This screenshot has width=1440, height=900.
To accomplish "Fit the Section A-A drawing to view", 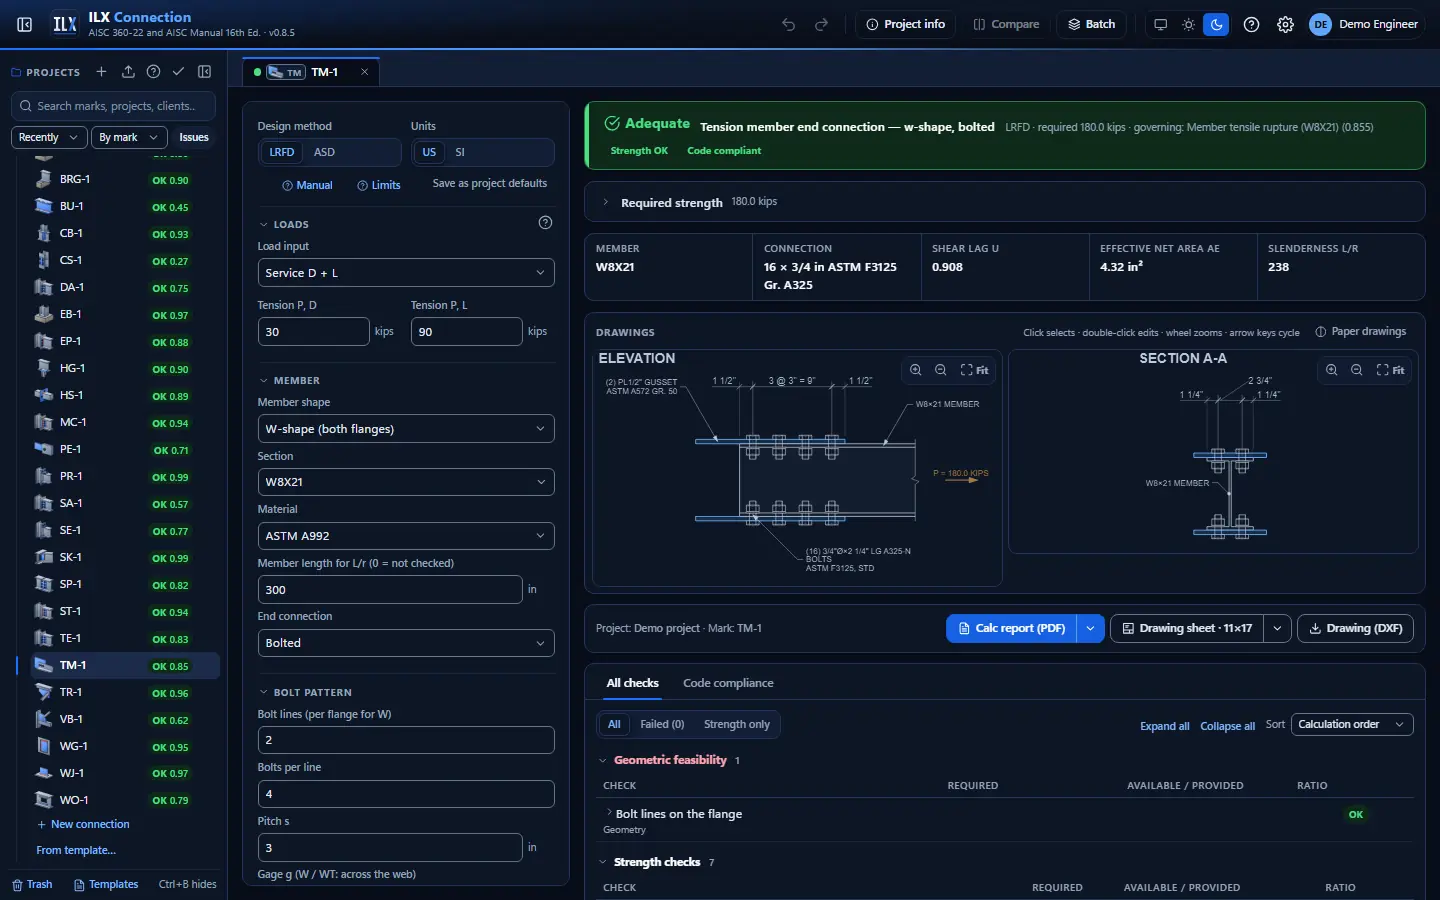I will tap(1390, 370).
